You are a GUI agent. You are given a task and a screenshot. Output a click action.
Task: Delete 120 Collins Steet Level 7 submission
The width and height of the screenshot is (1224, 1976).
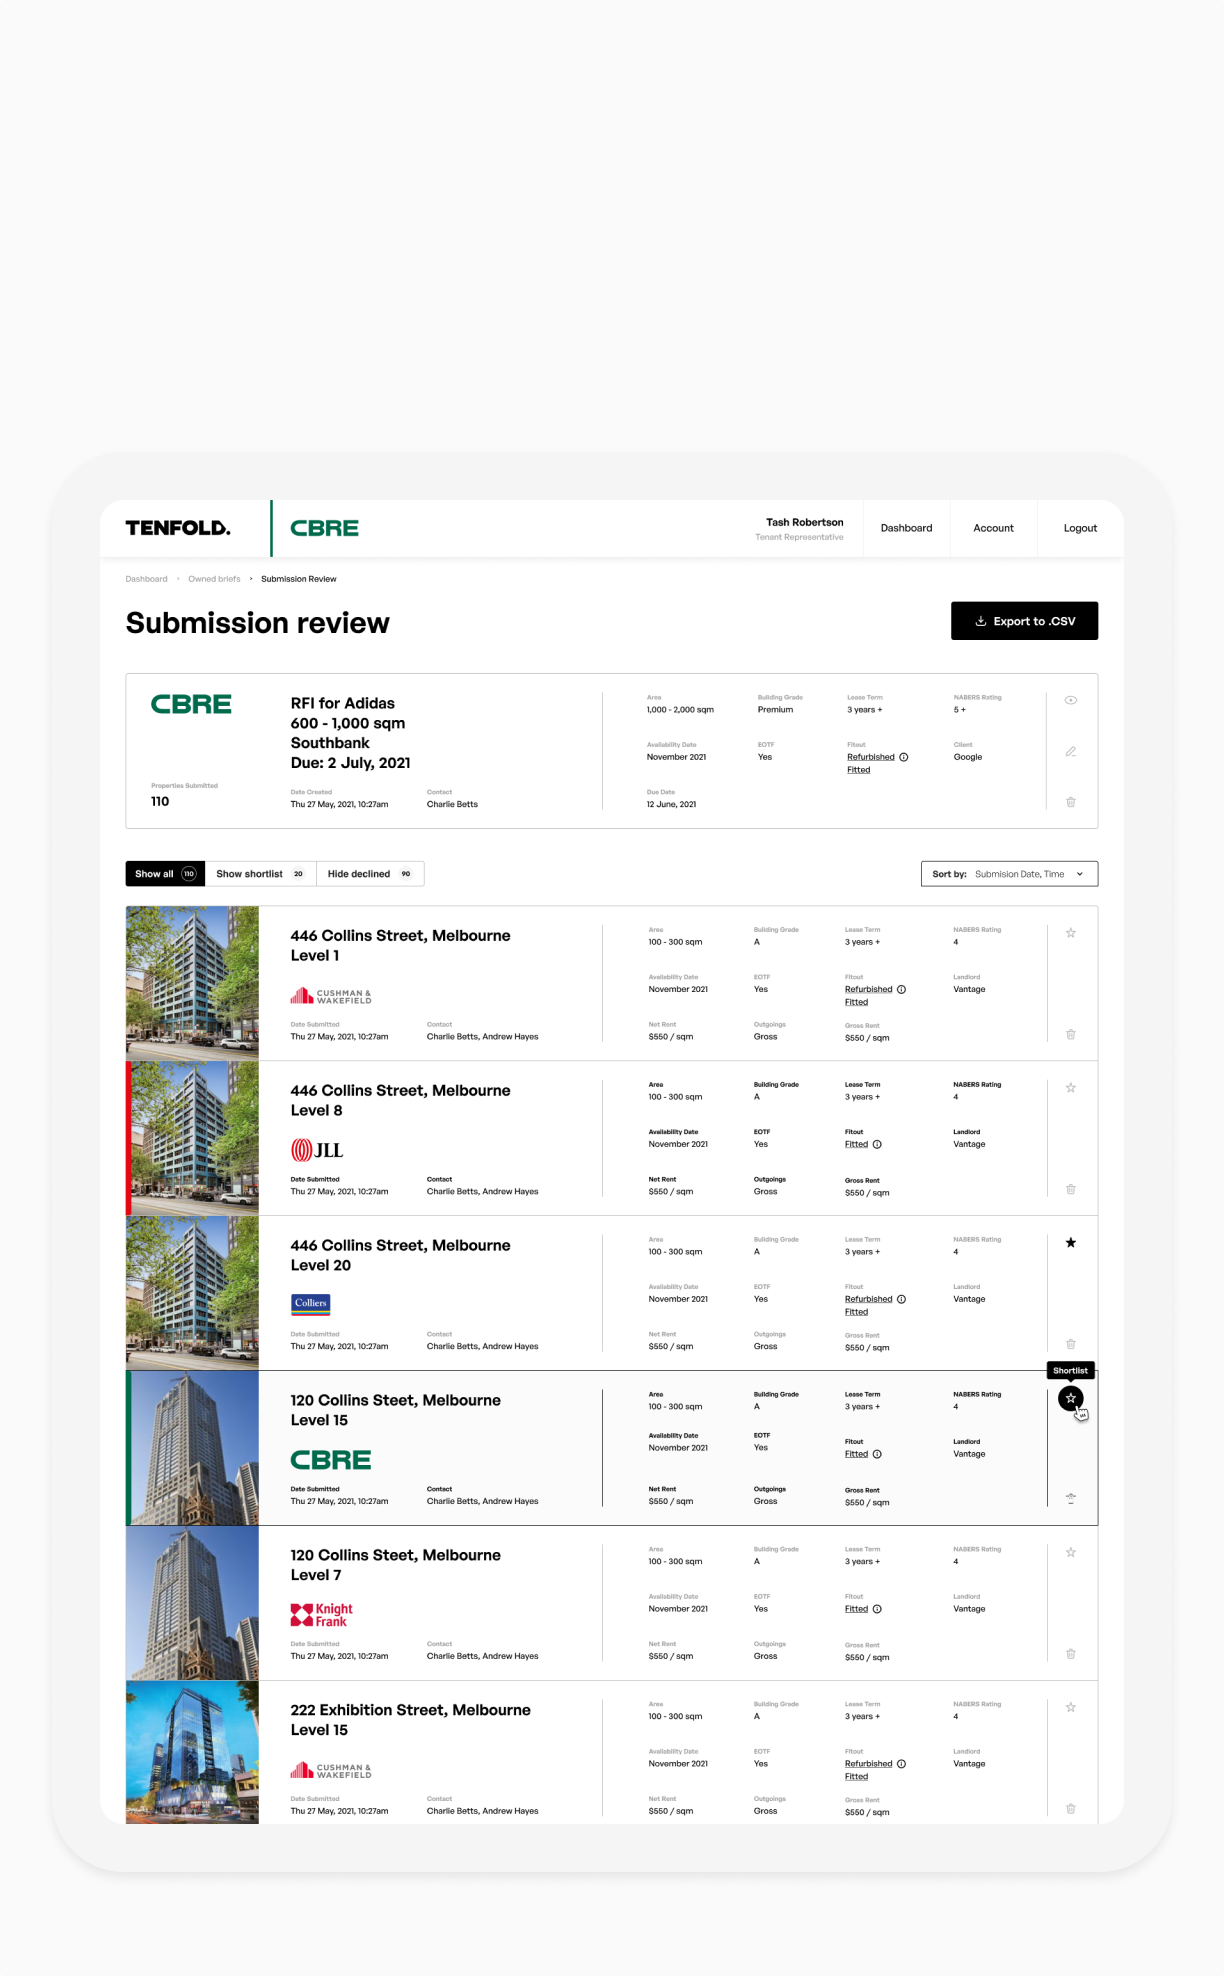click(x=1071, y=1654)
